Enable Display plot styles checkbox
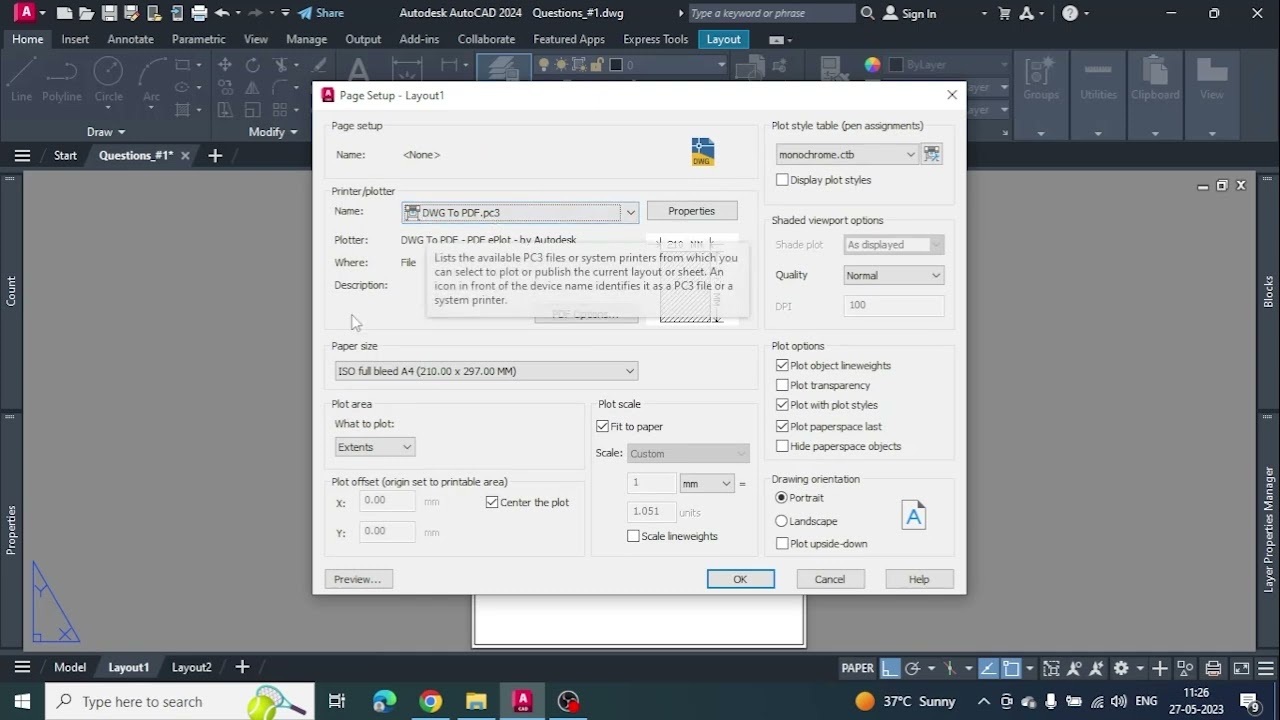 click(x=782, y=180)
